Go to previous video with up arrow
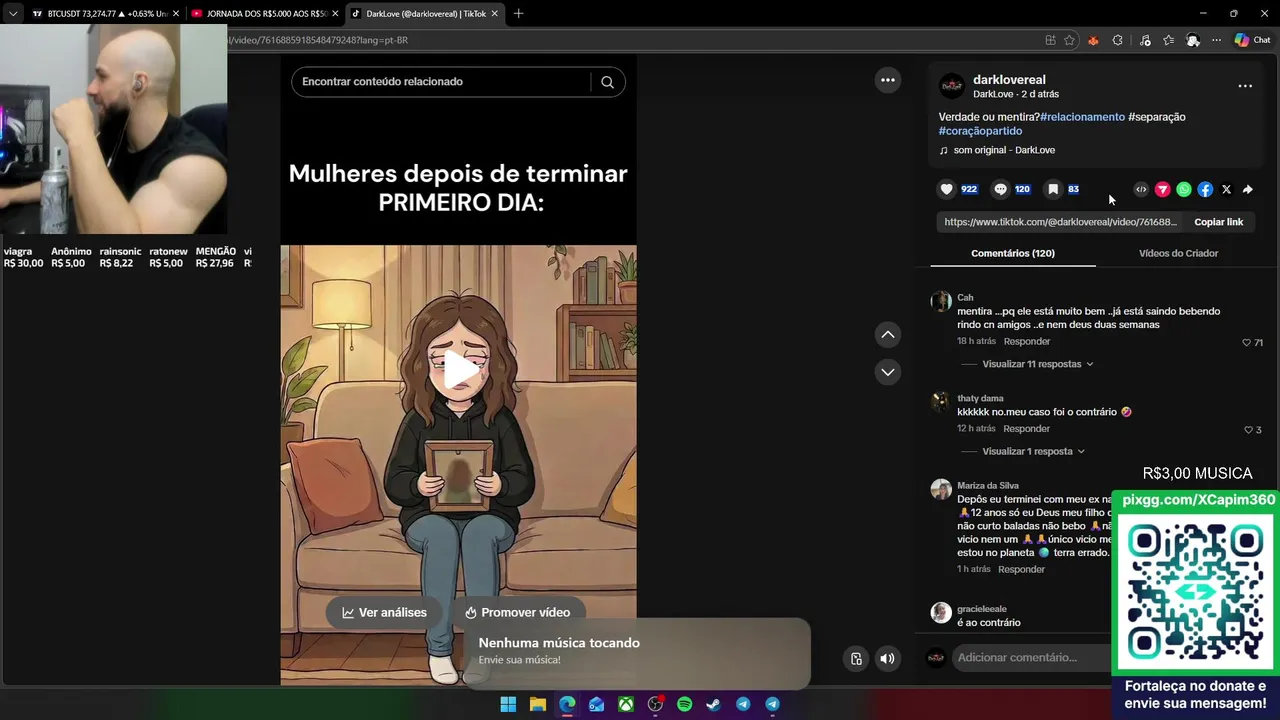Screen dimensions: 1280x720 coord(887,334)
